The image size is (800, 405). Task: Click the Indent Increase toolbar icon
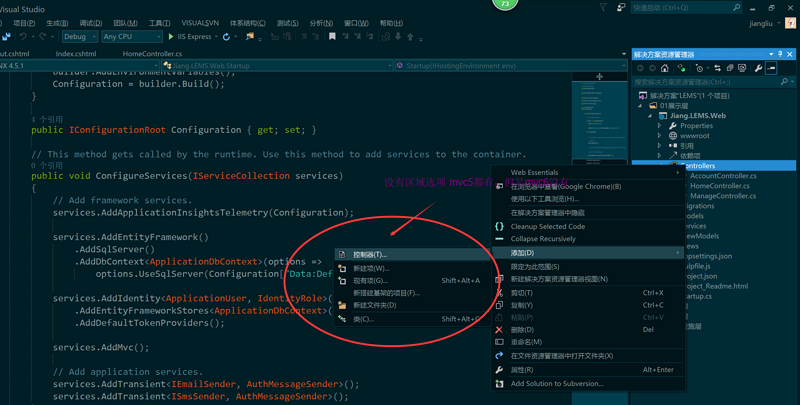287,36
